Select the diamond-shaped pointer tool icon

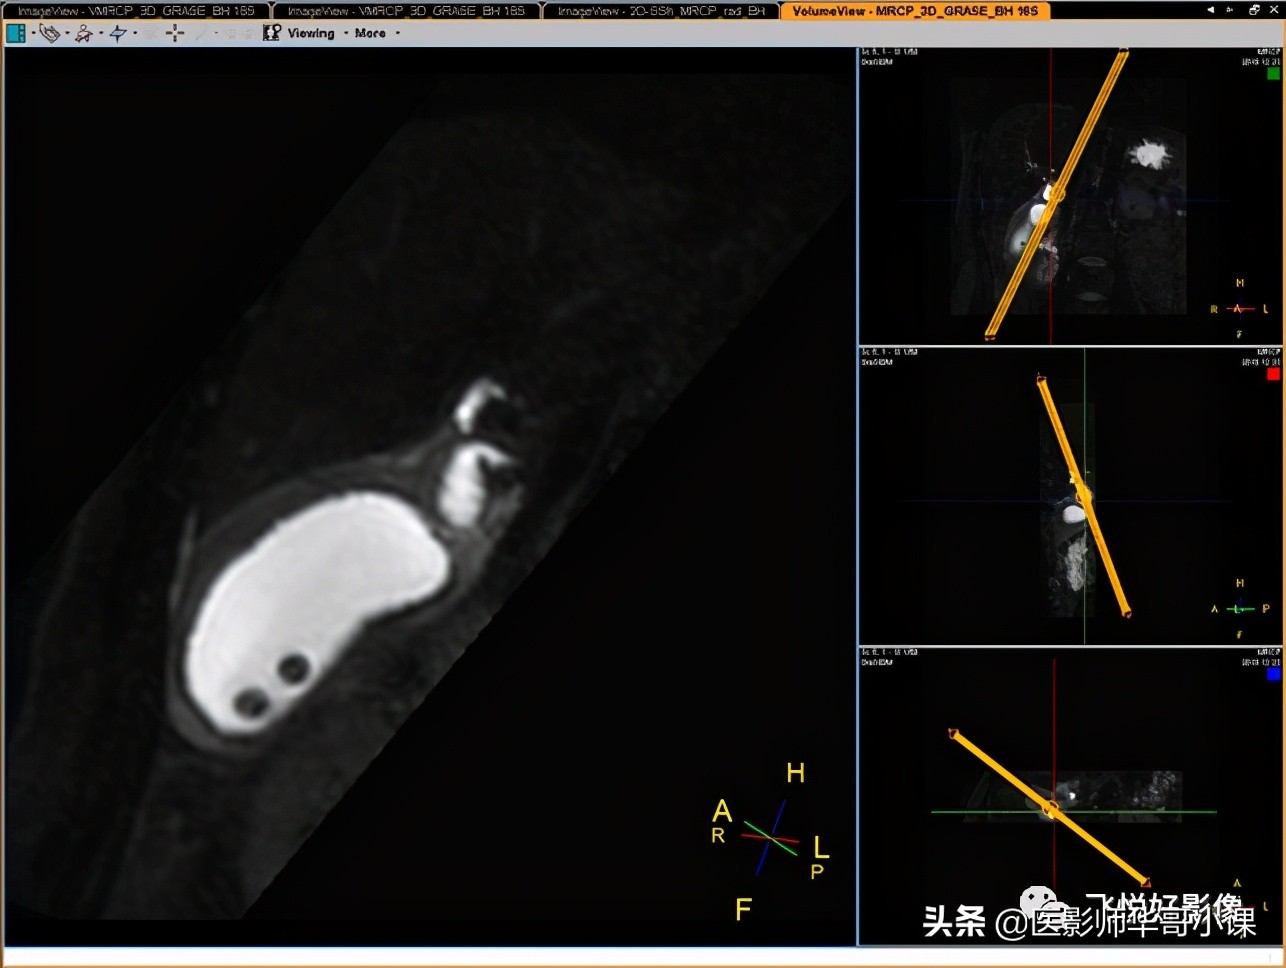click(x=117, y=33)
